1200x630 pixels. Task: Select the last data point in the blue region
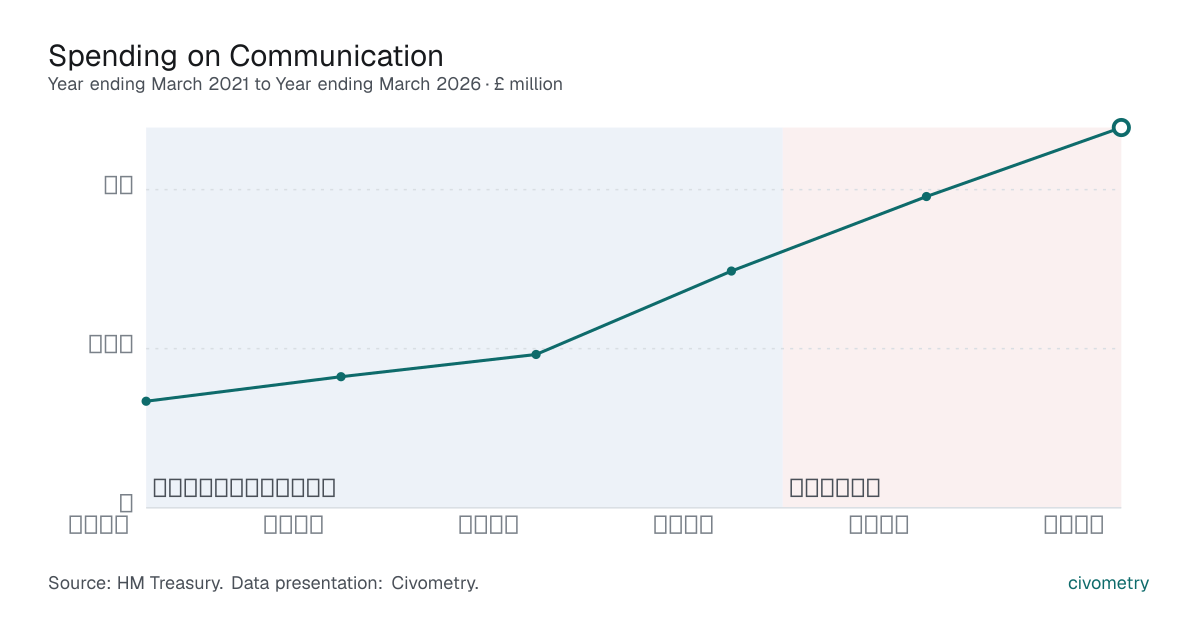pyautogui.click(x=731, y=271)
